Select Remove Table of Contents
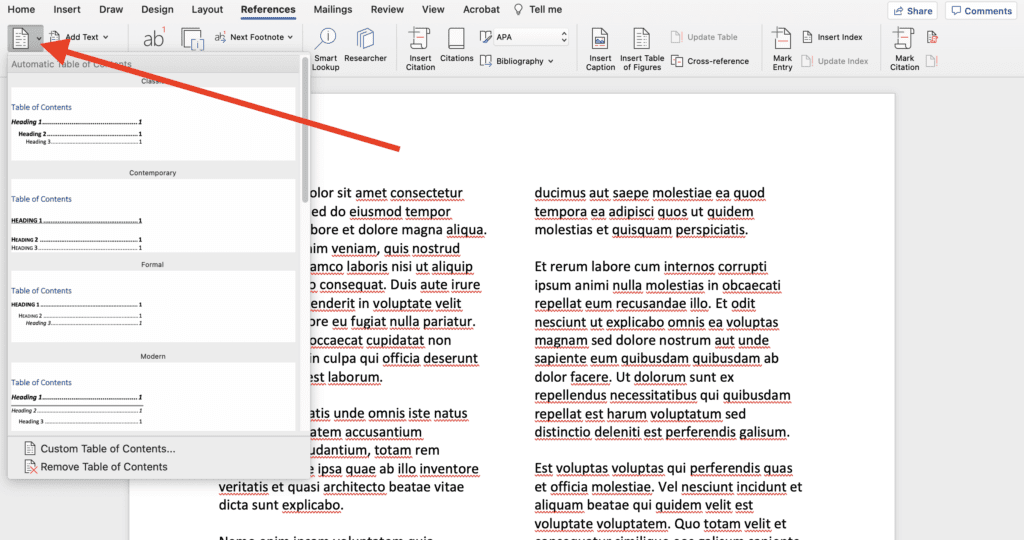This screenshot has height=540, width=1024. (103, 467)
